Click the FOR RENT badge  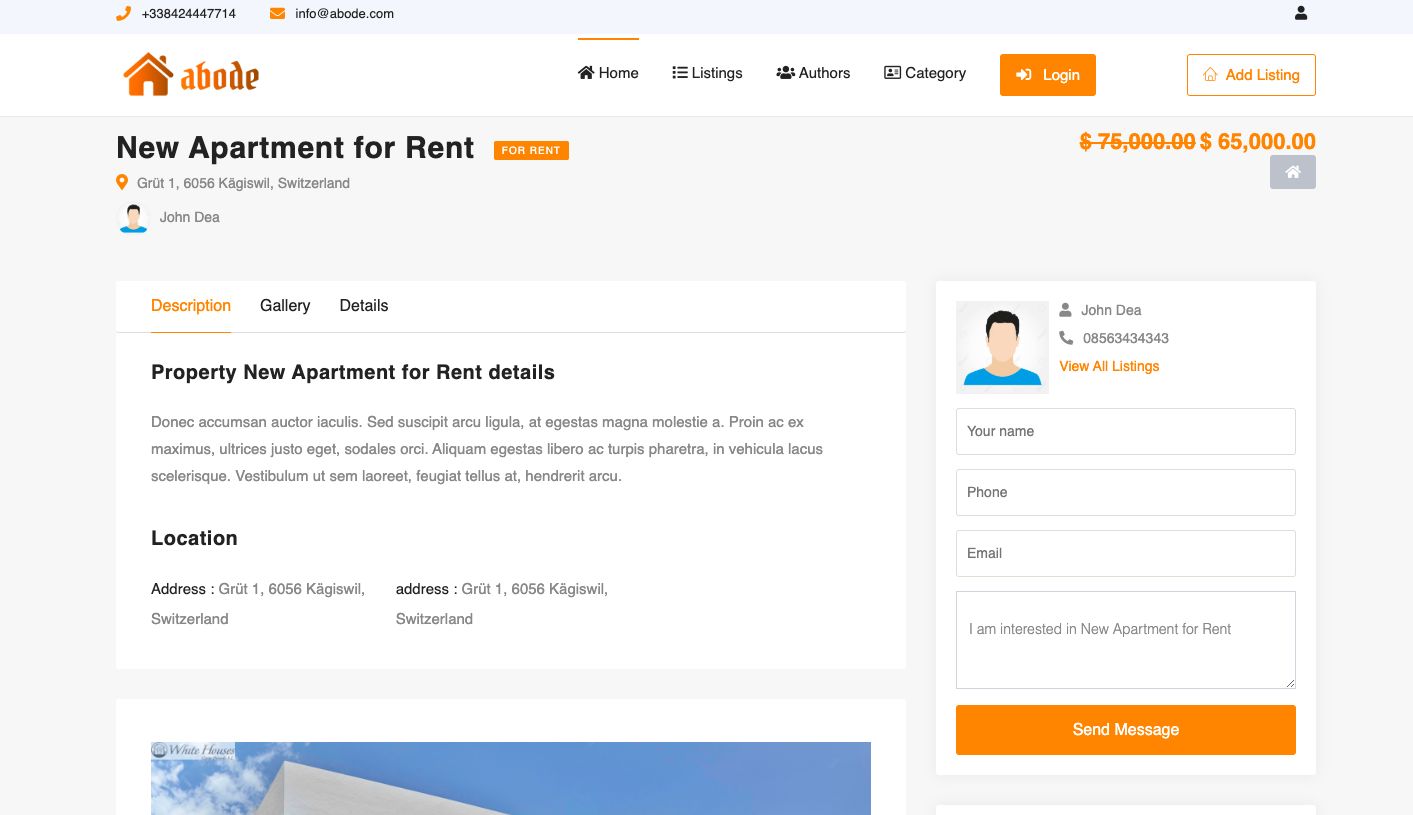click(531, 150)
